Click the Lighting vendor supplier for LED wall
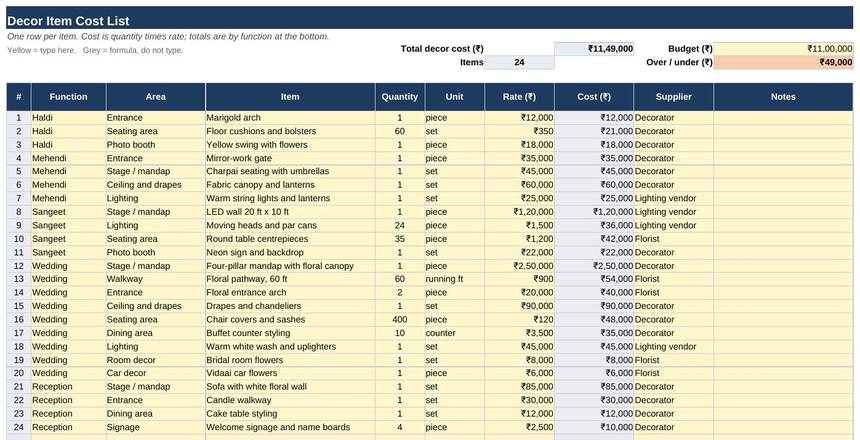The height and width of the screenshot is (440, 860). 674,212
